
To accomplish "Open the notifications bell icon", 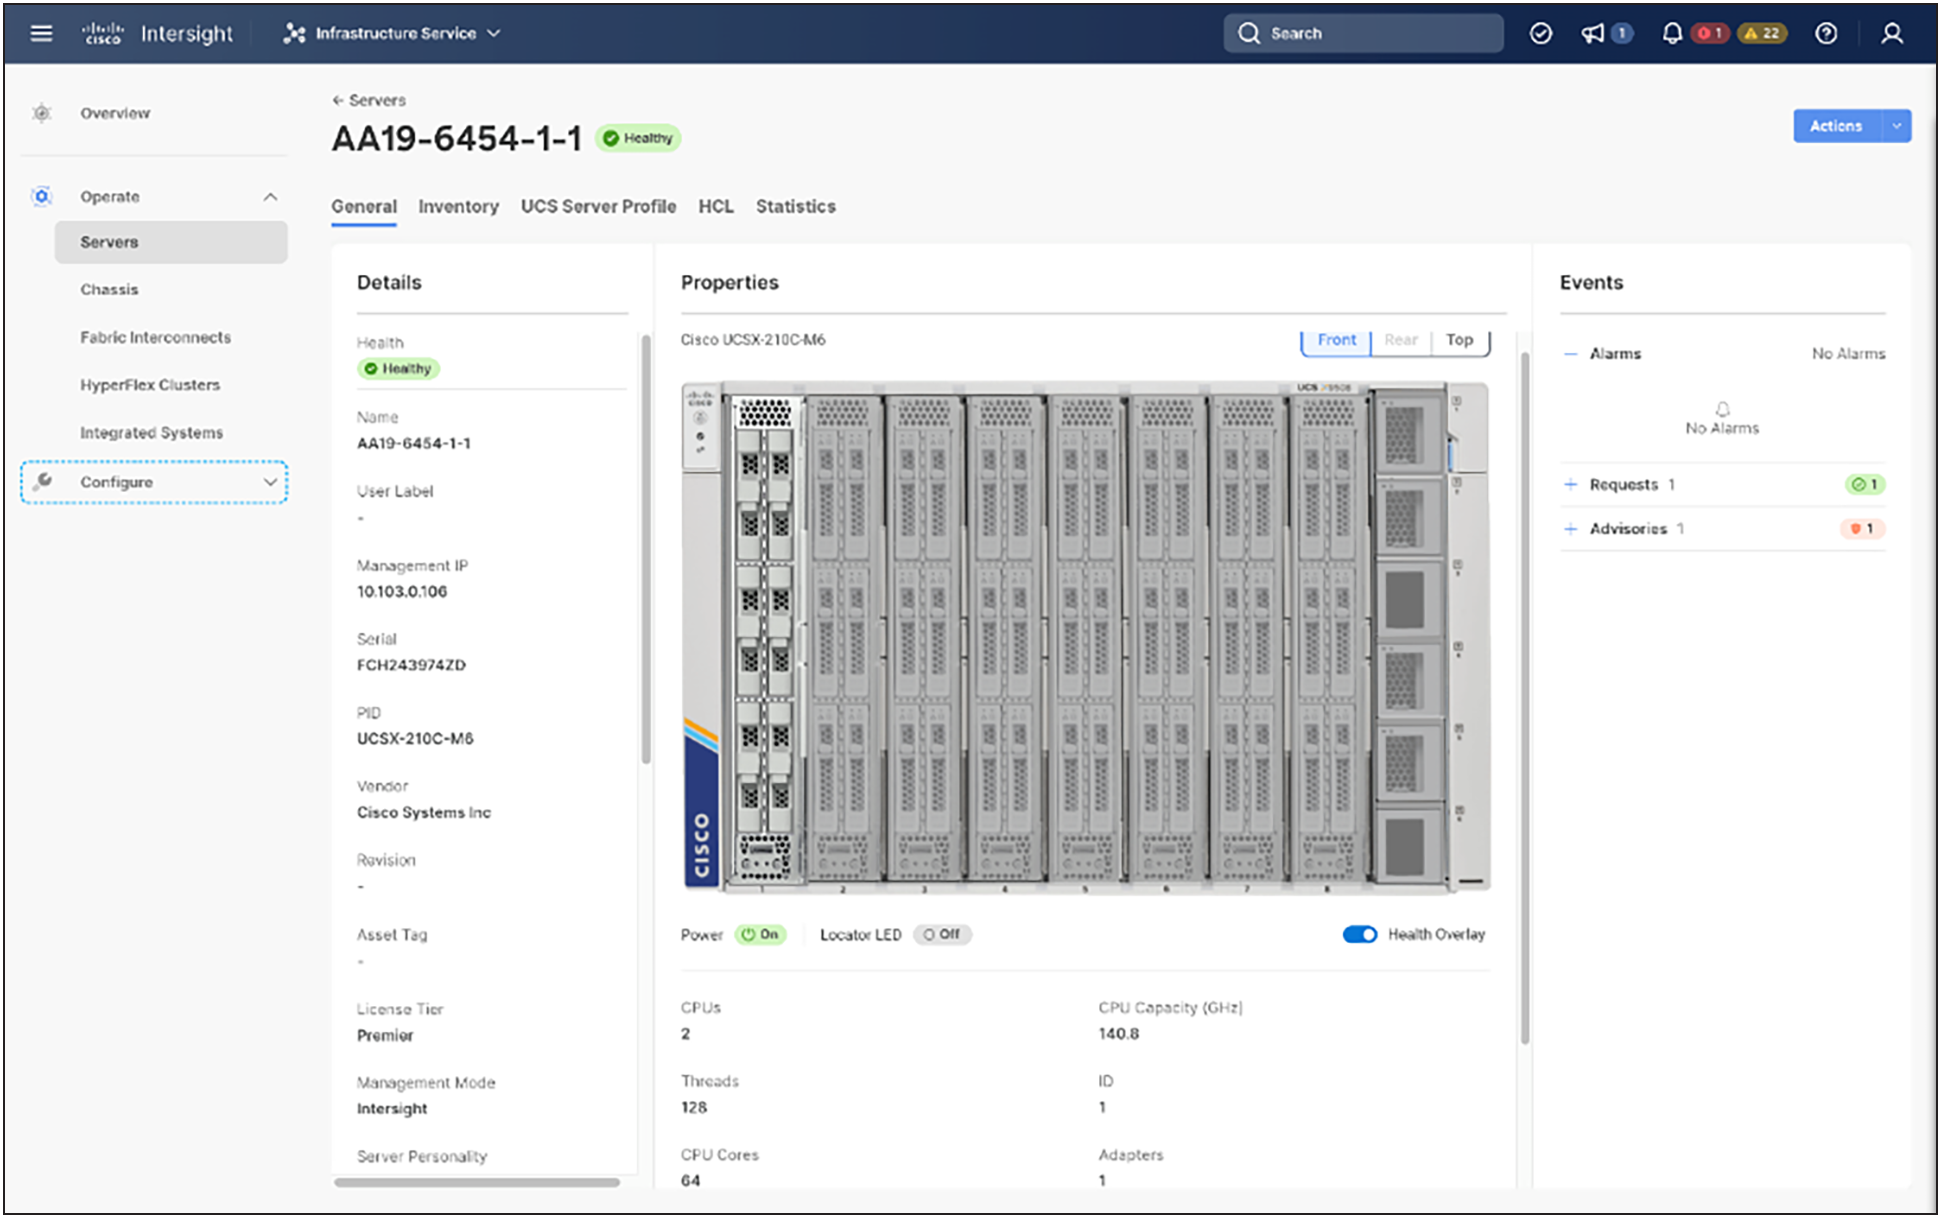I will [1672, 33].
